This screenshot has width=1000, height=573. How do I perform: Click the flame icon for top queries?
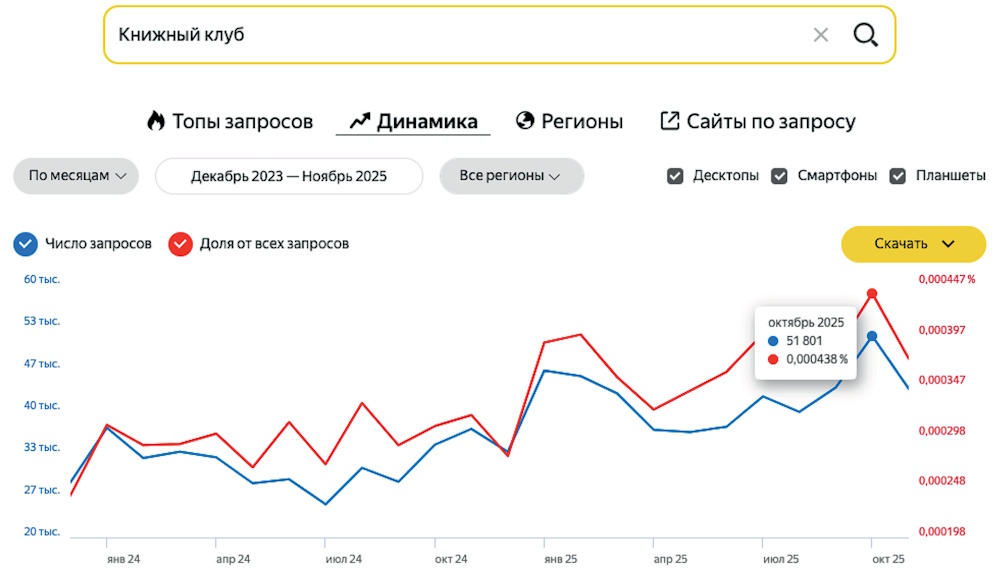(155, 121)
